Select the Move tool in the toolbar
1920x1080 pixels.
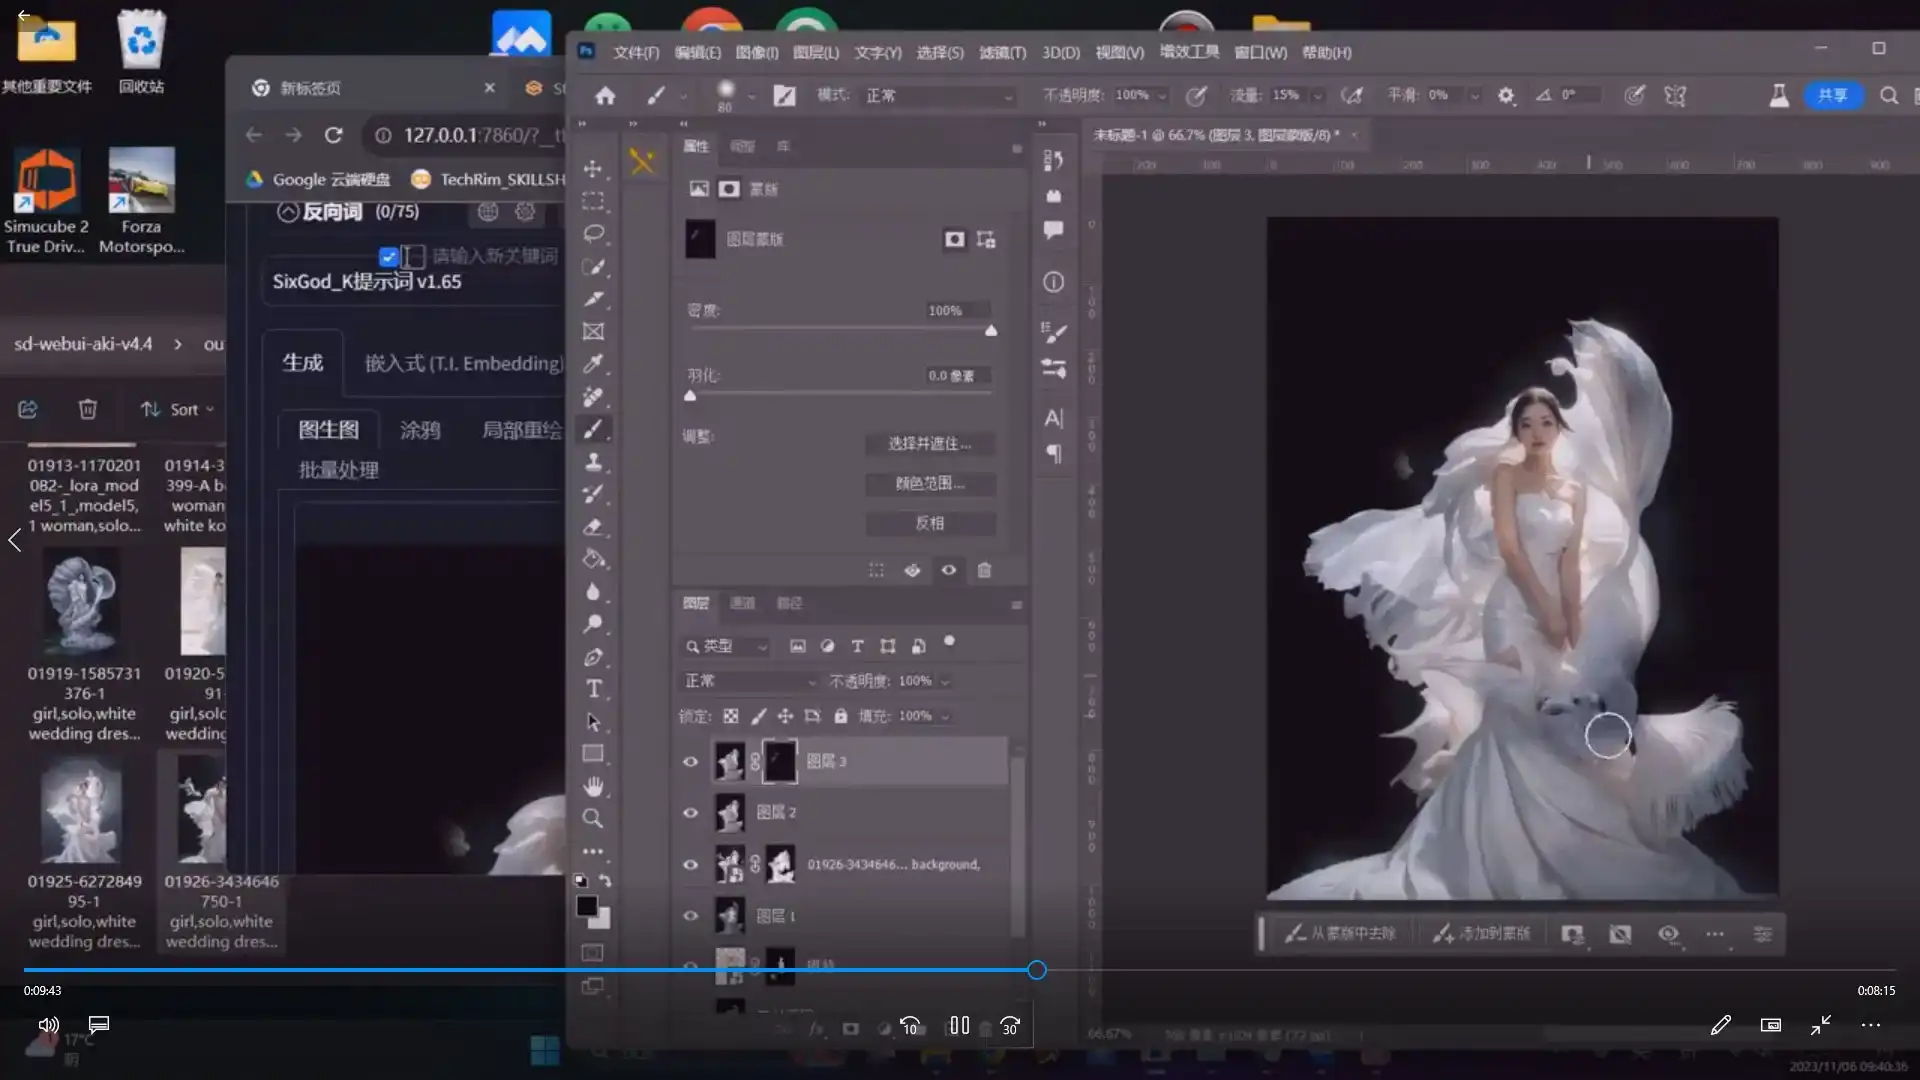pyautogui.click(x=594, y=168)
